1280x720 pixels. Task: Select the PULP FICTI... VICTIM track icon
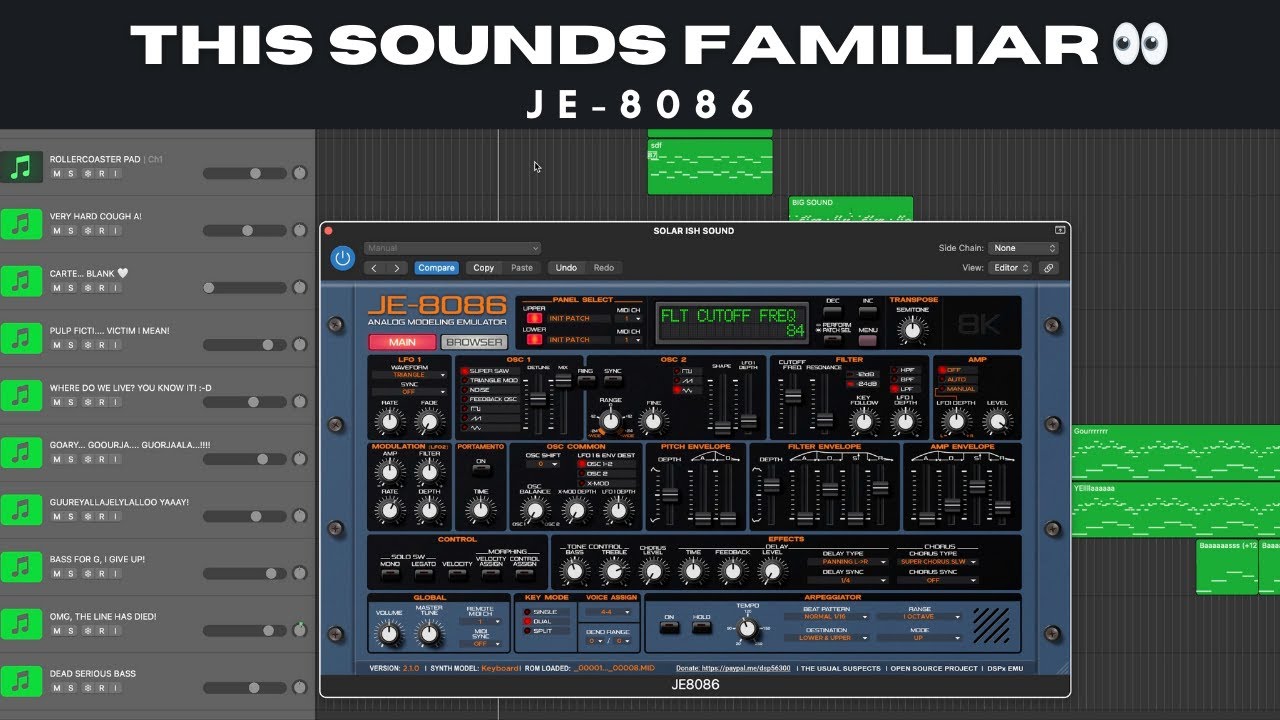pos(21,338)
